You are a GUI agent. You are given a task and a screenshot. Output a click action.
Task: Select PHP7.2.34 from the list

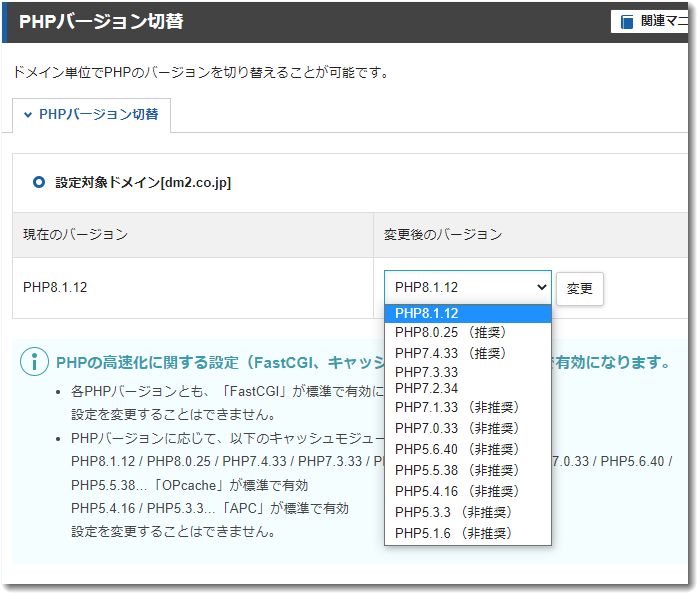(468, 389)
